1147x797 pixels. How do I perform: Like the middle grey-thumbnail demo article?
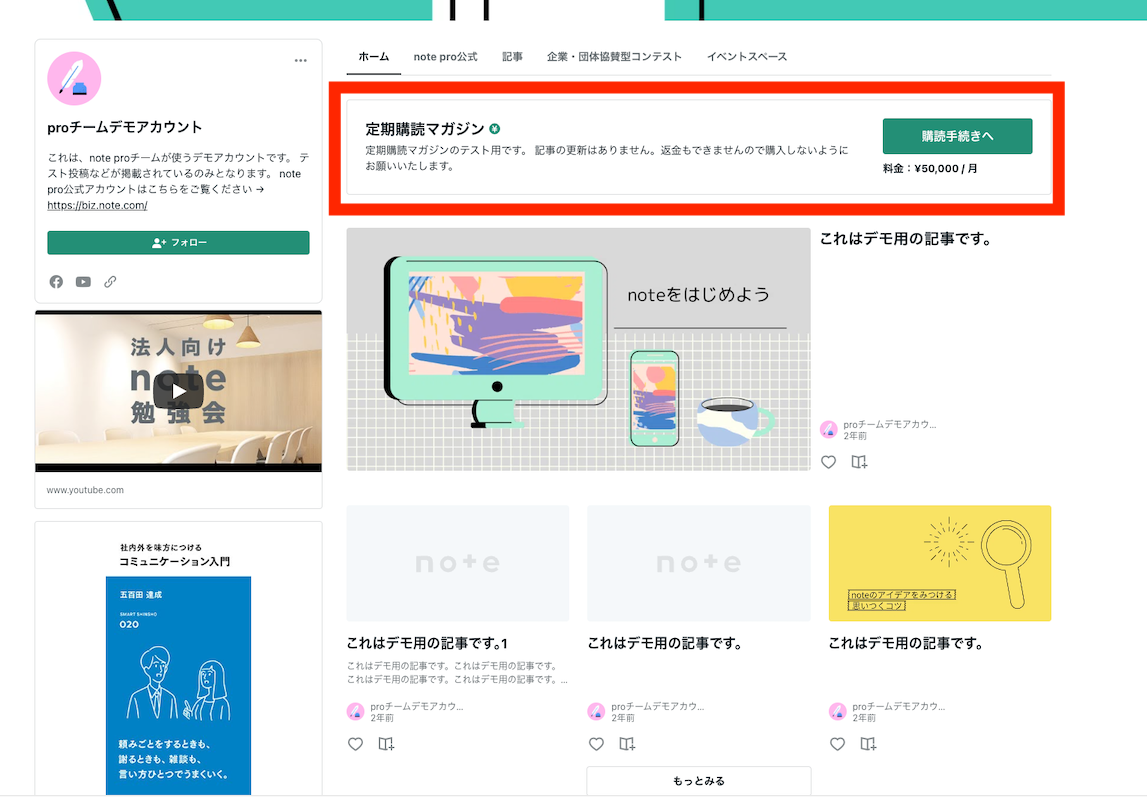tap(596, 744)
